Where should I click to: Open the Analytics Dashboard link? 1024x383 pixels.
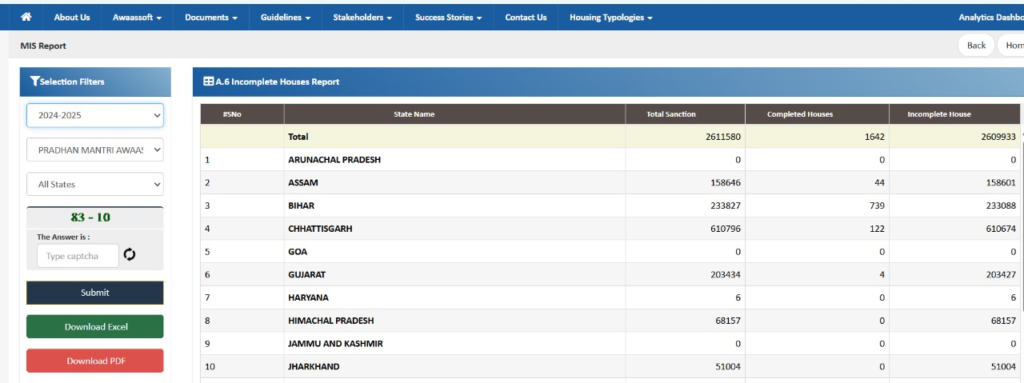tap(991, 18)
